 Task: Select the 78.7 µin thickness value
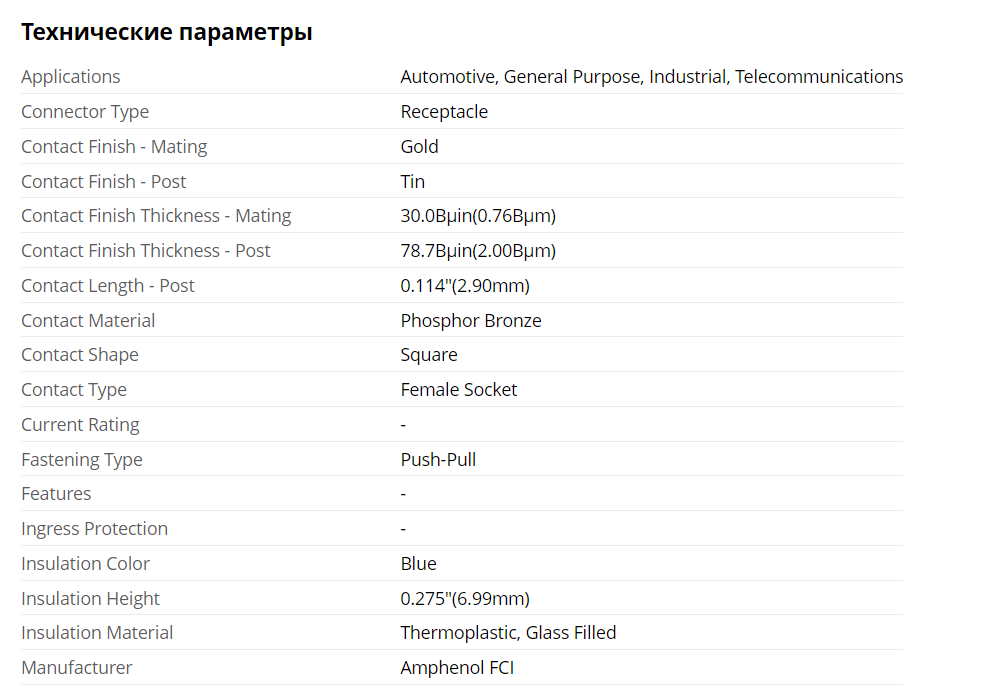click(478, 251)
